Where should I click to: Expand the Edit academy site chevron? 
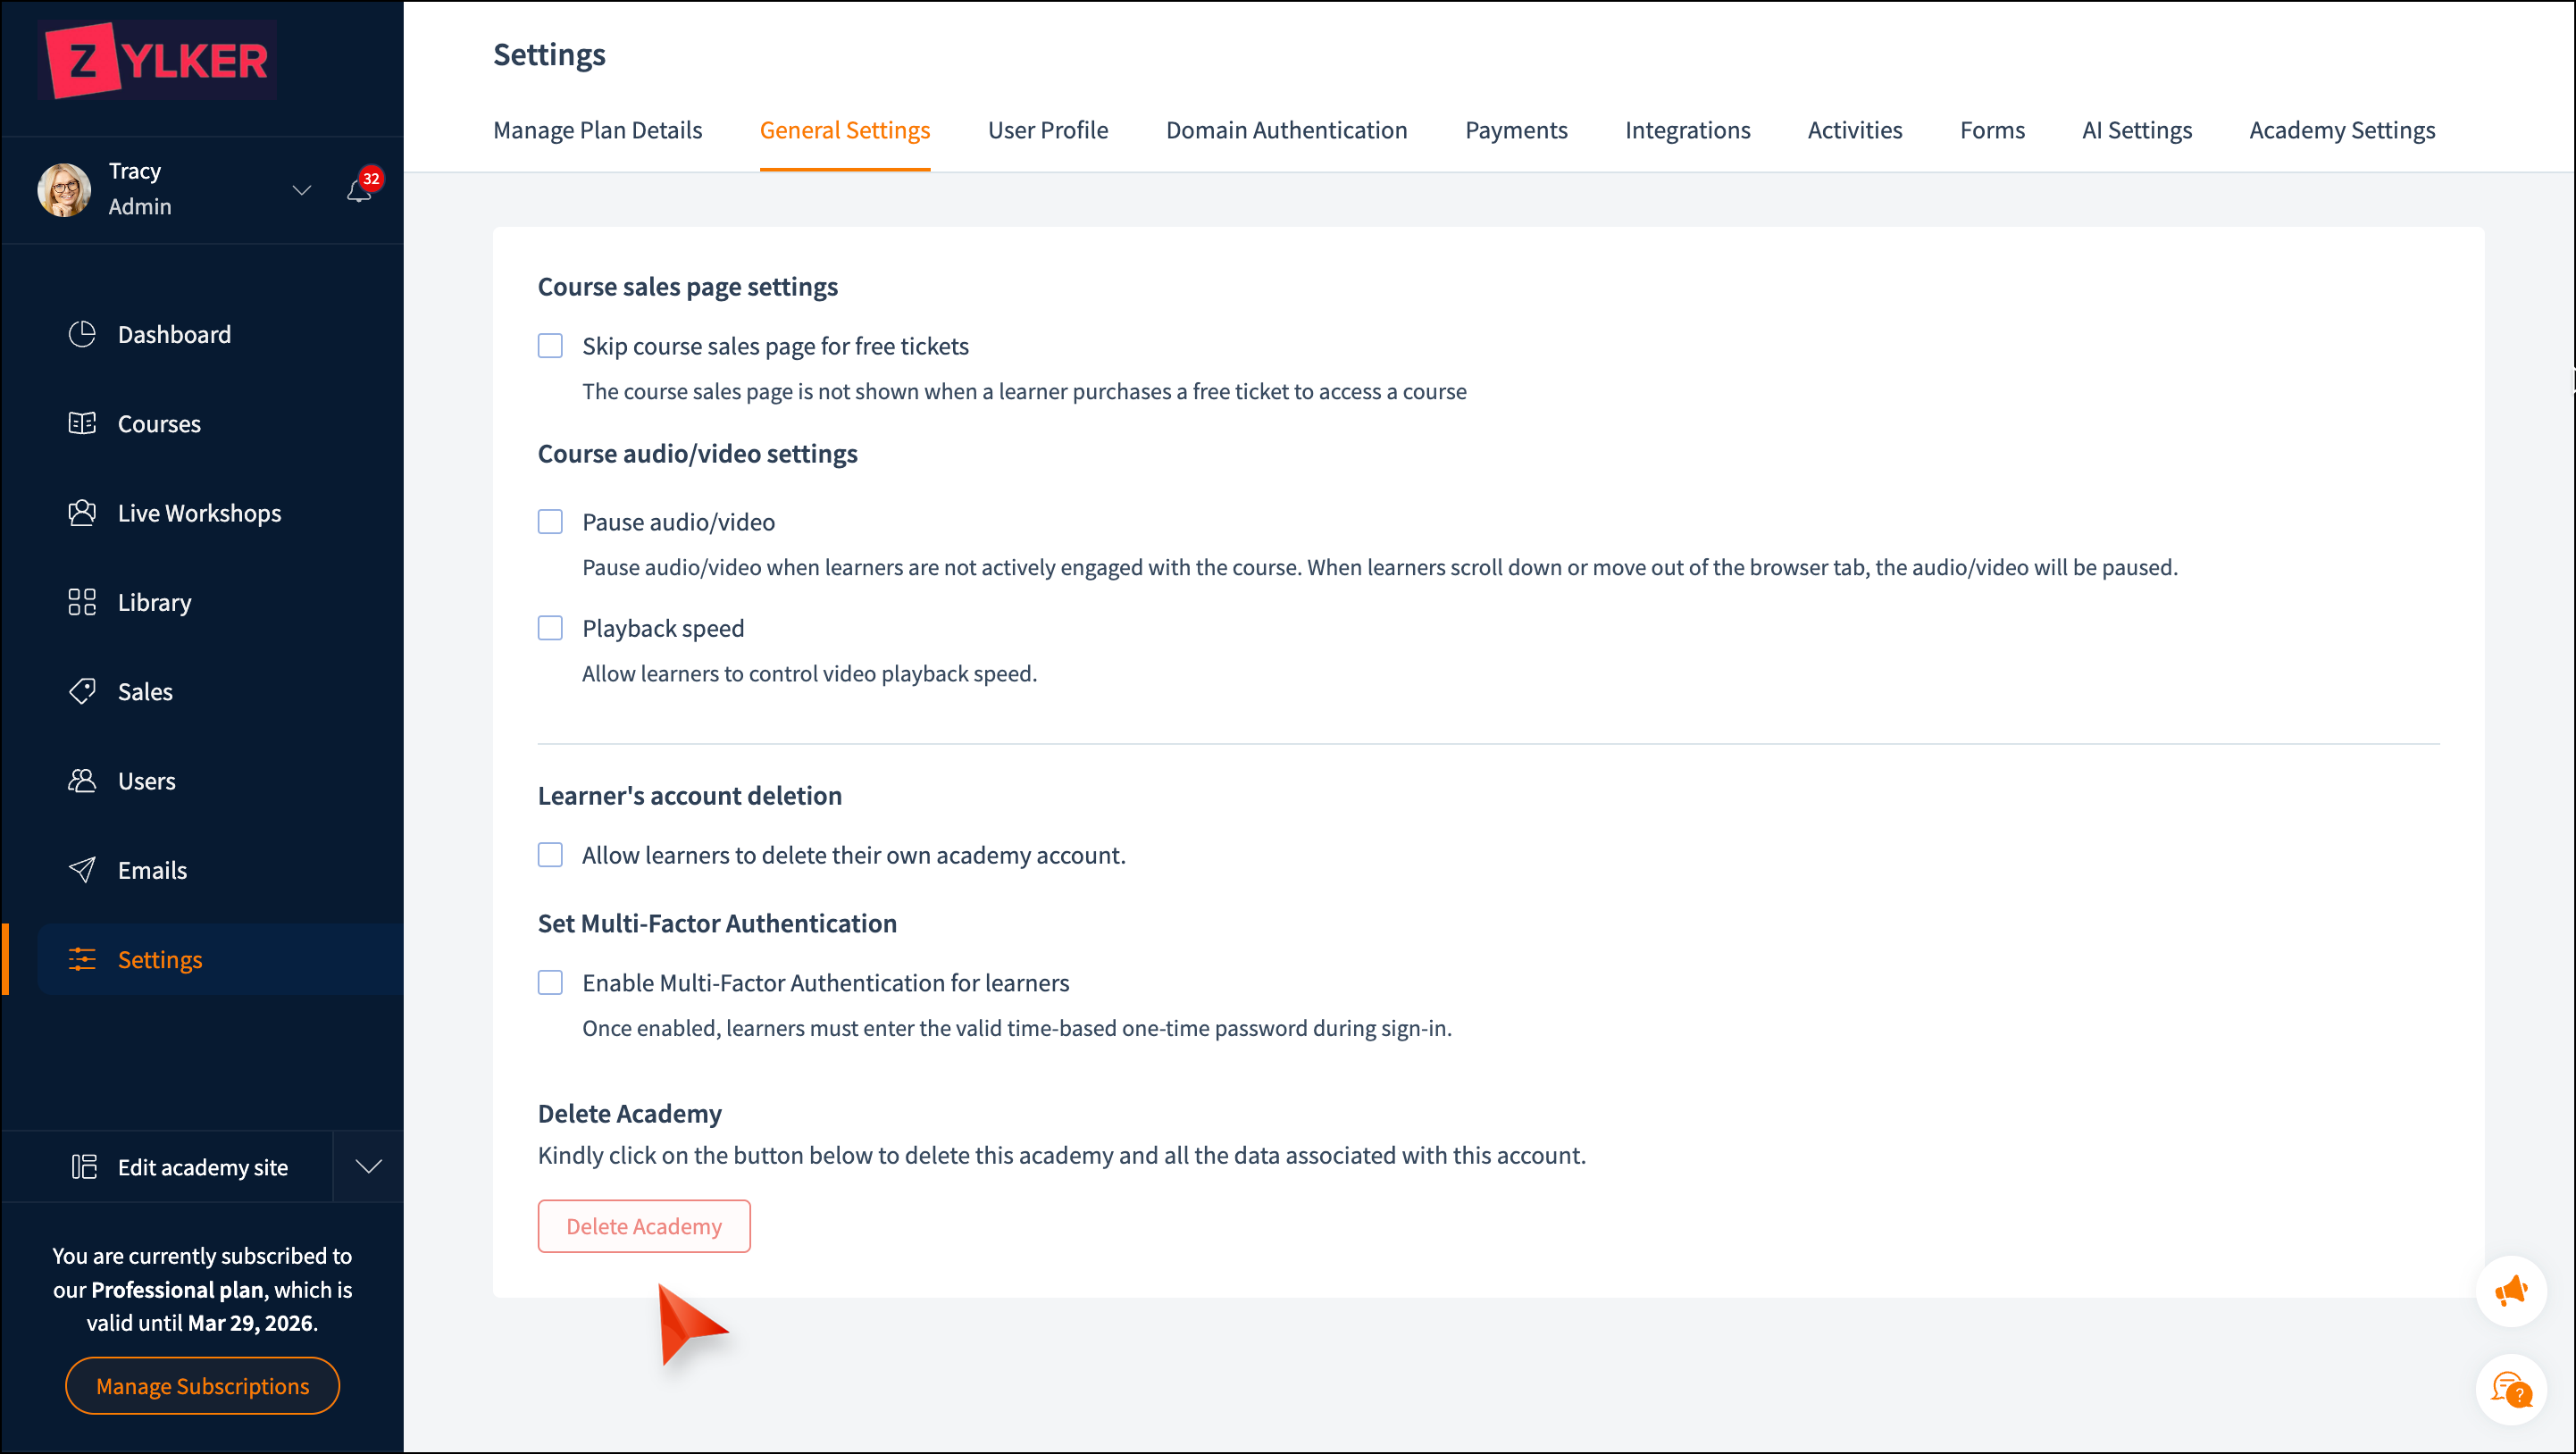click(369, 1166)
